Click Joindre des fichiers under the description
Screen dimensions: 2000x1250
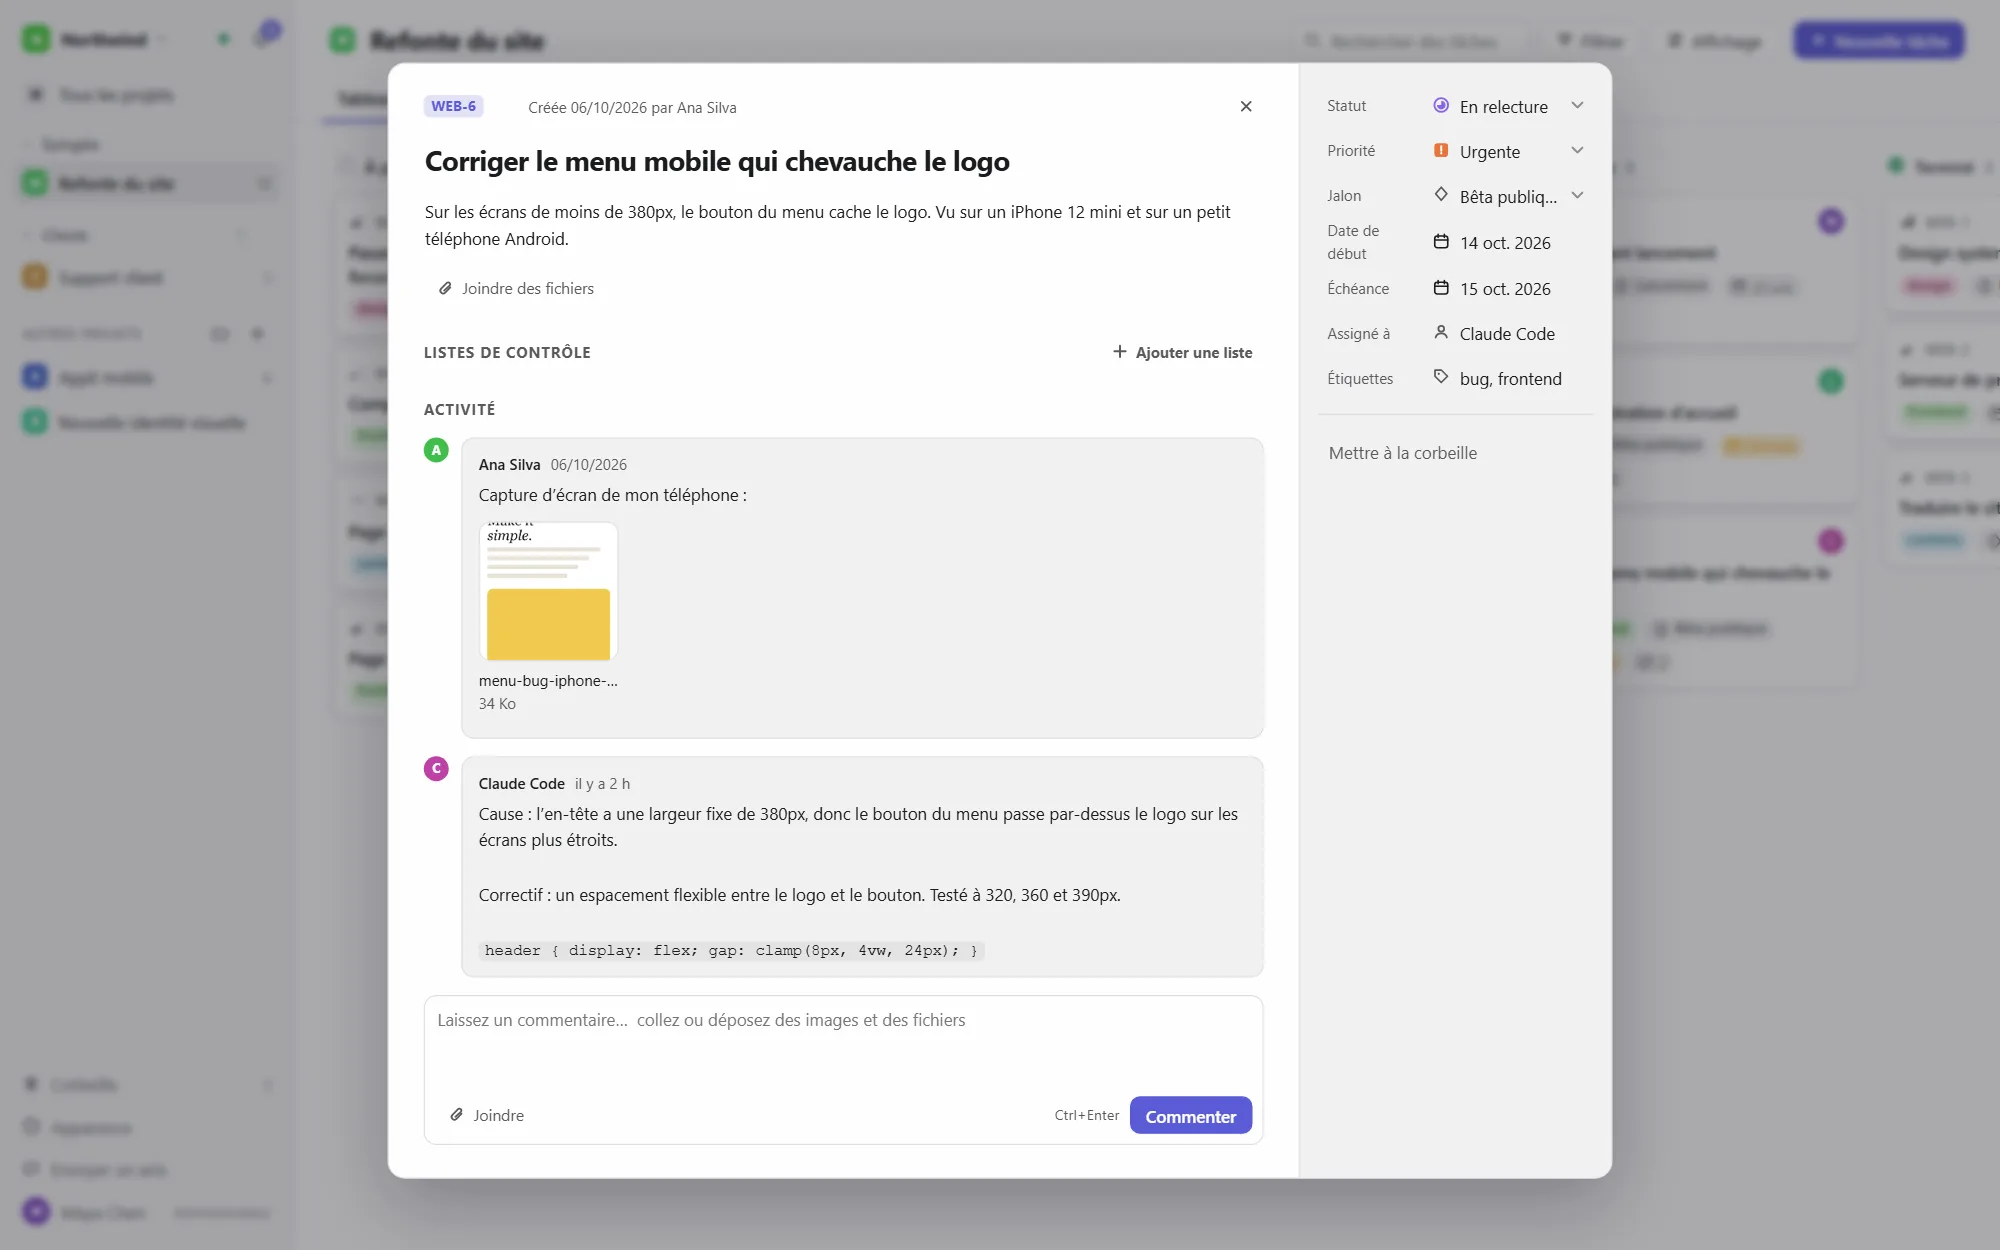tap(516, 288)
